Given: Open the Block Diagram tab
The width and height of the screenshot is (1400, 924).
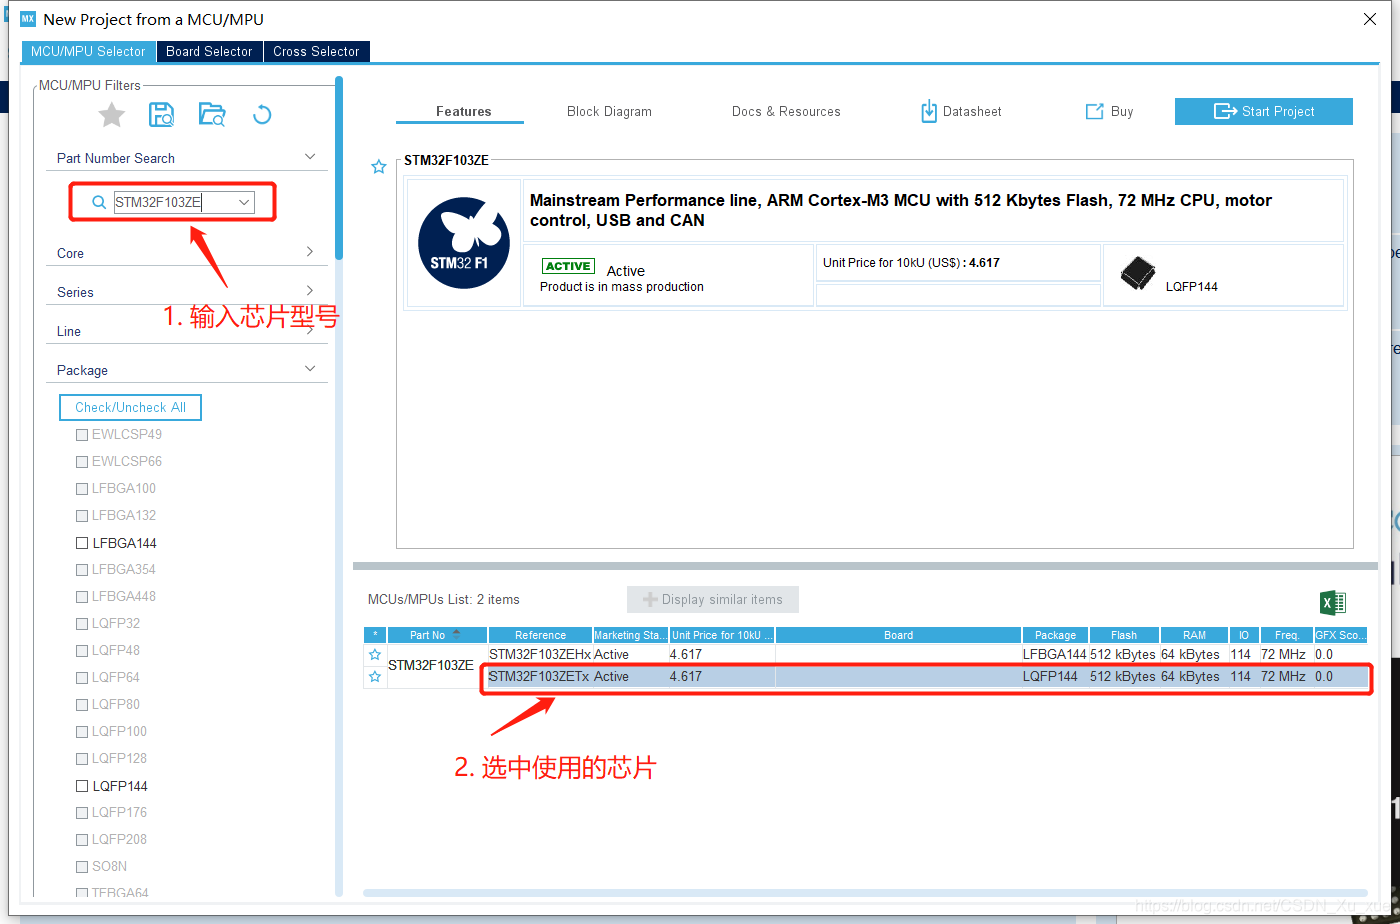Looking at the screenshot, I should click(609, 111).
